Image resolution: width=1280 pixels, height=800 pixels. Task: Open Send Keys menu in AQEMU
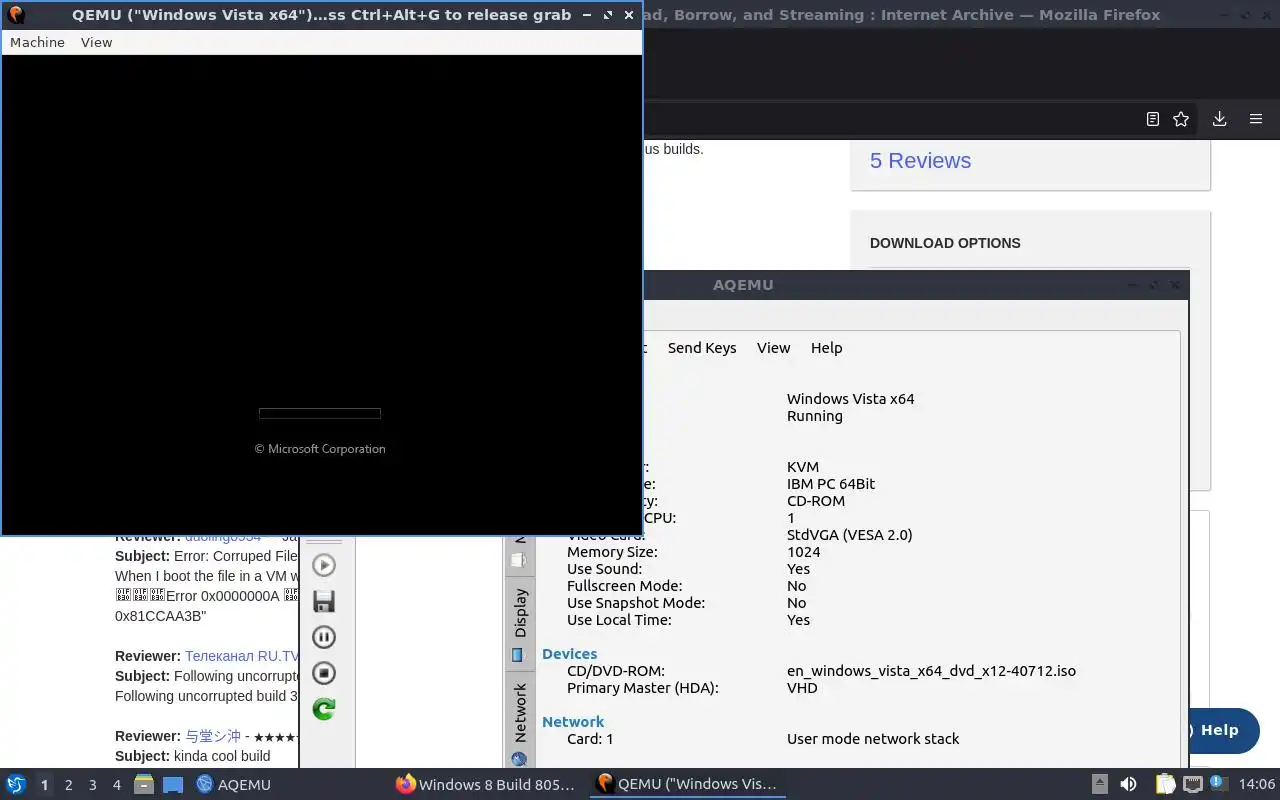click(x=702, y=348)
